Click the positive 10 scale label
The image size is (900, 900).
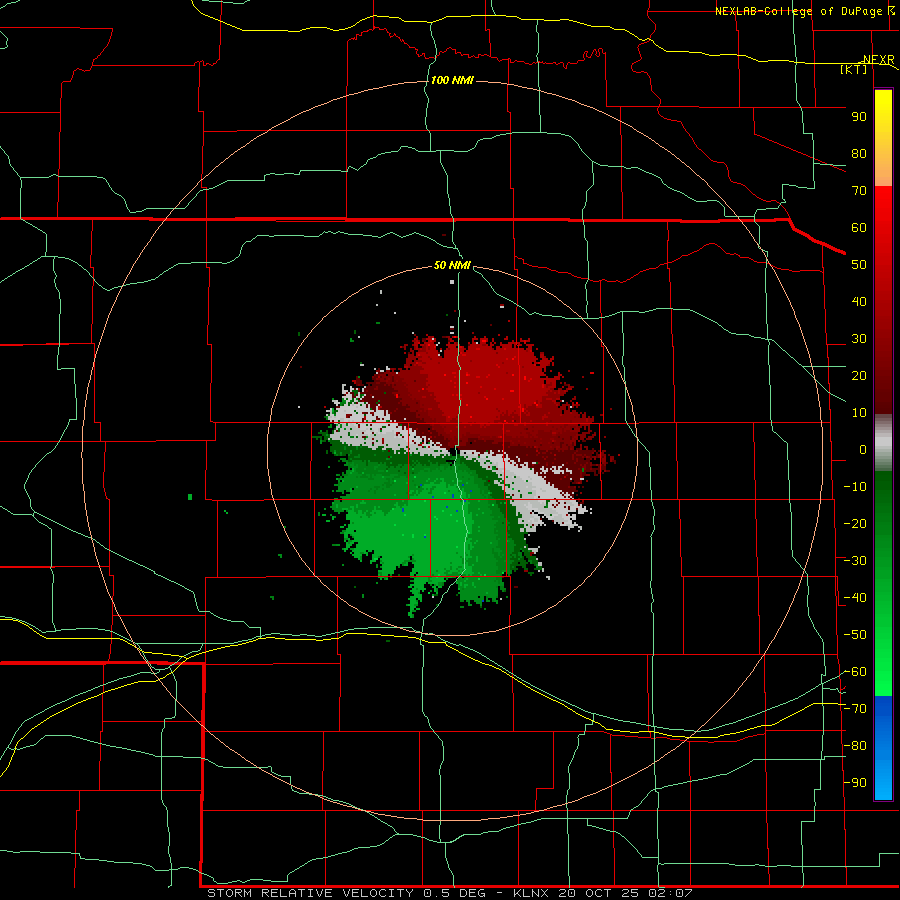(x=859, y=413)
